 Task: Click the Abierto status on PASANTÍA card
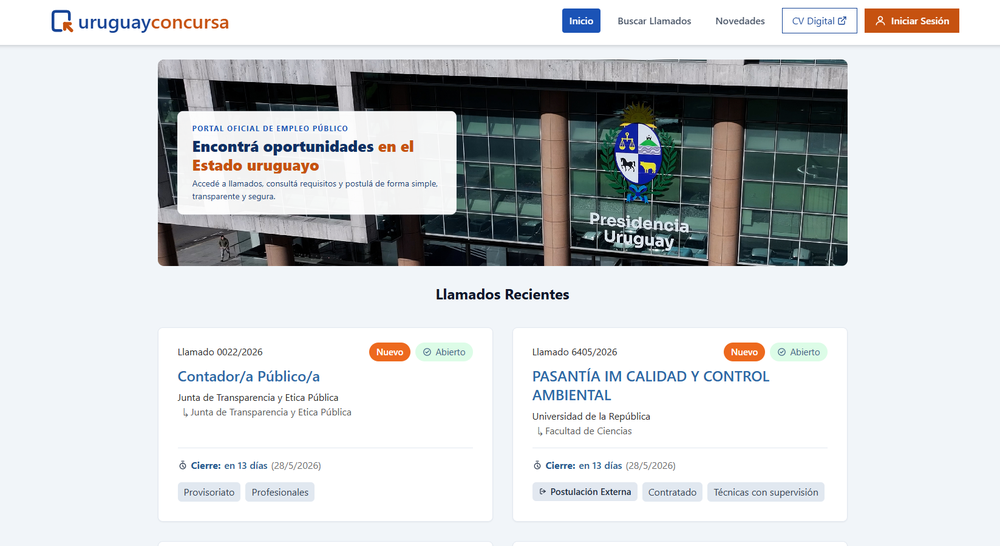click(798, 352)
